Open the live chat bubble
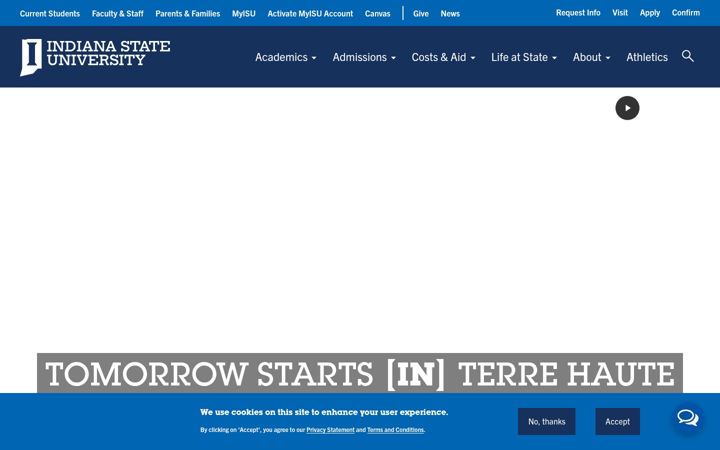This screenshot has height=450, width=720. pos(688,418)
